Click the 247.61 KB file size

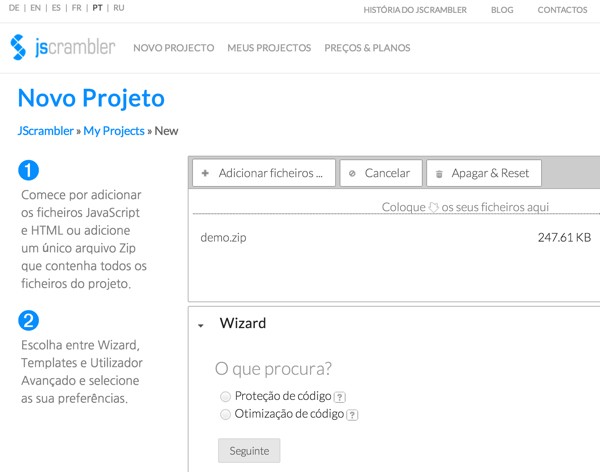564,238
